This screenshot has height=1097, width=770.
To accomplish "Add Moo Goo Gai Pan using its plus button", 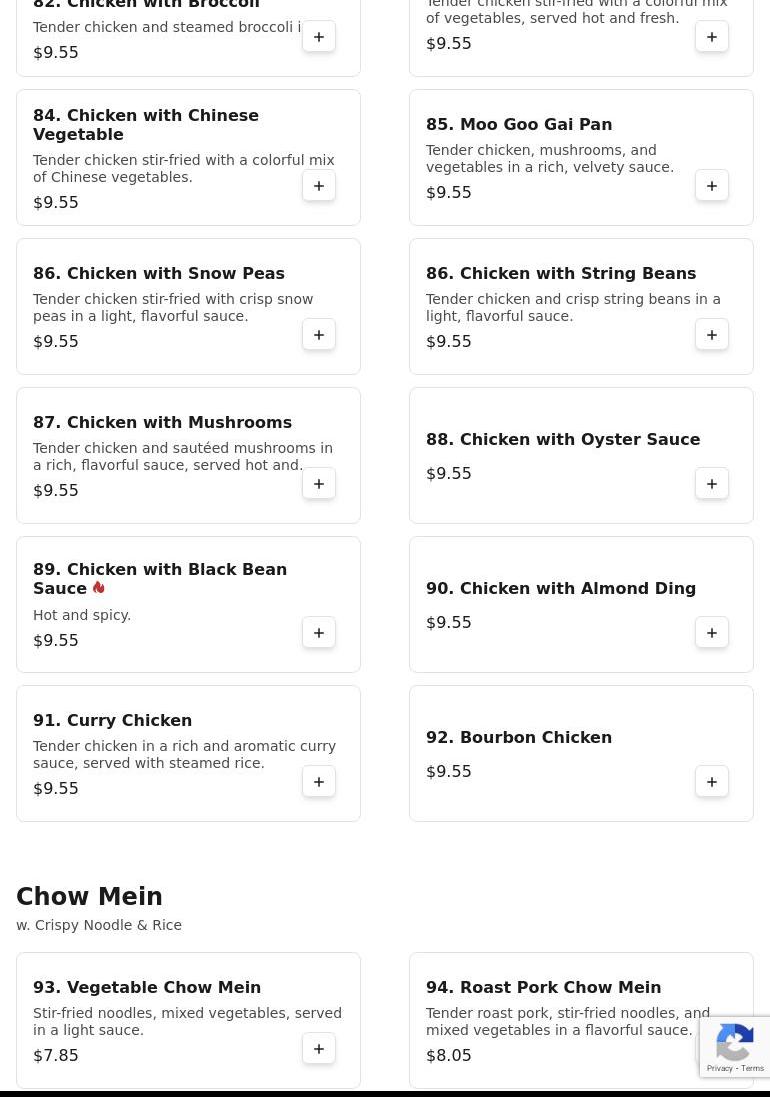I will 712,186.
